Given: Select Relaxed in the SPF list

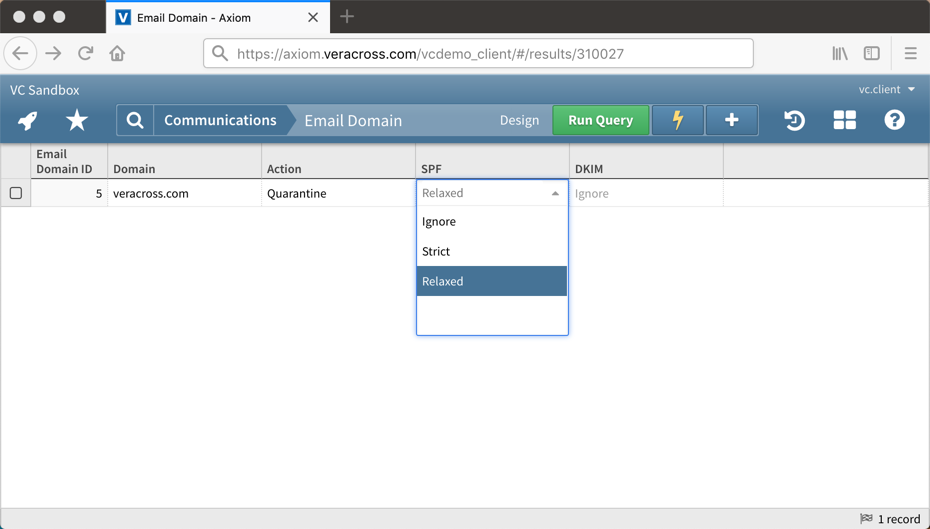Looking at the screenshot, I should [443, 281].
